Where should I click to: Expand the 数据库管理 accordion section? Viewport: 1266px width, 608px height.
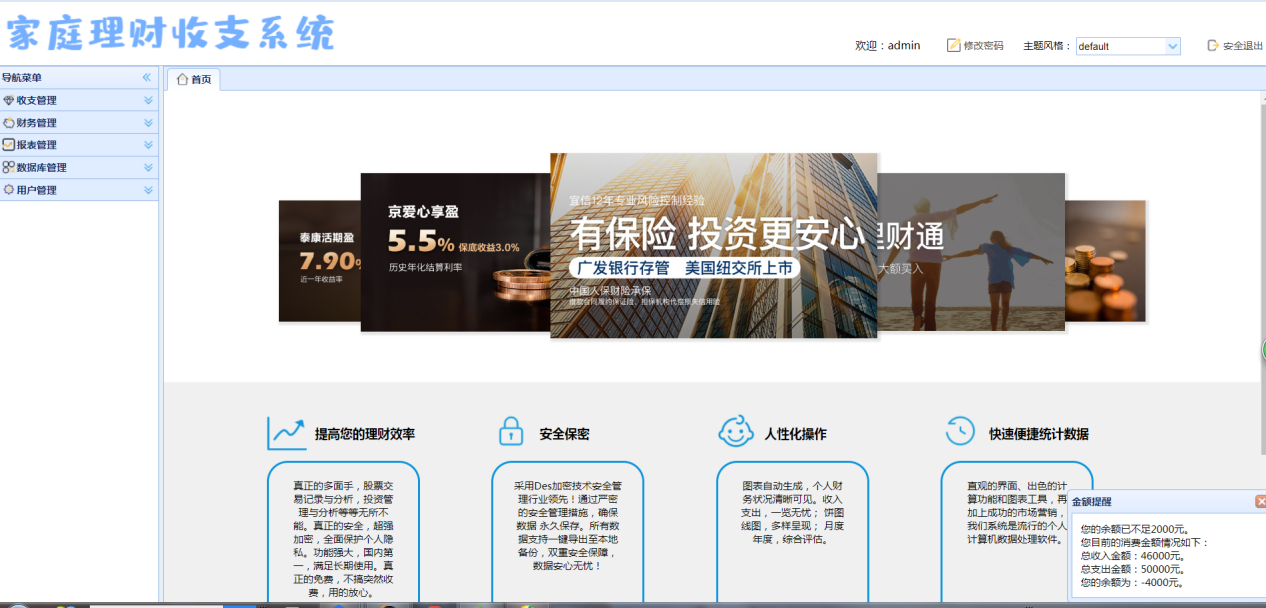pyautogui.click(x=148, y=167)
